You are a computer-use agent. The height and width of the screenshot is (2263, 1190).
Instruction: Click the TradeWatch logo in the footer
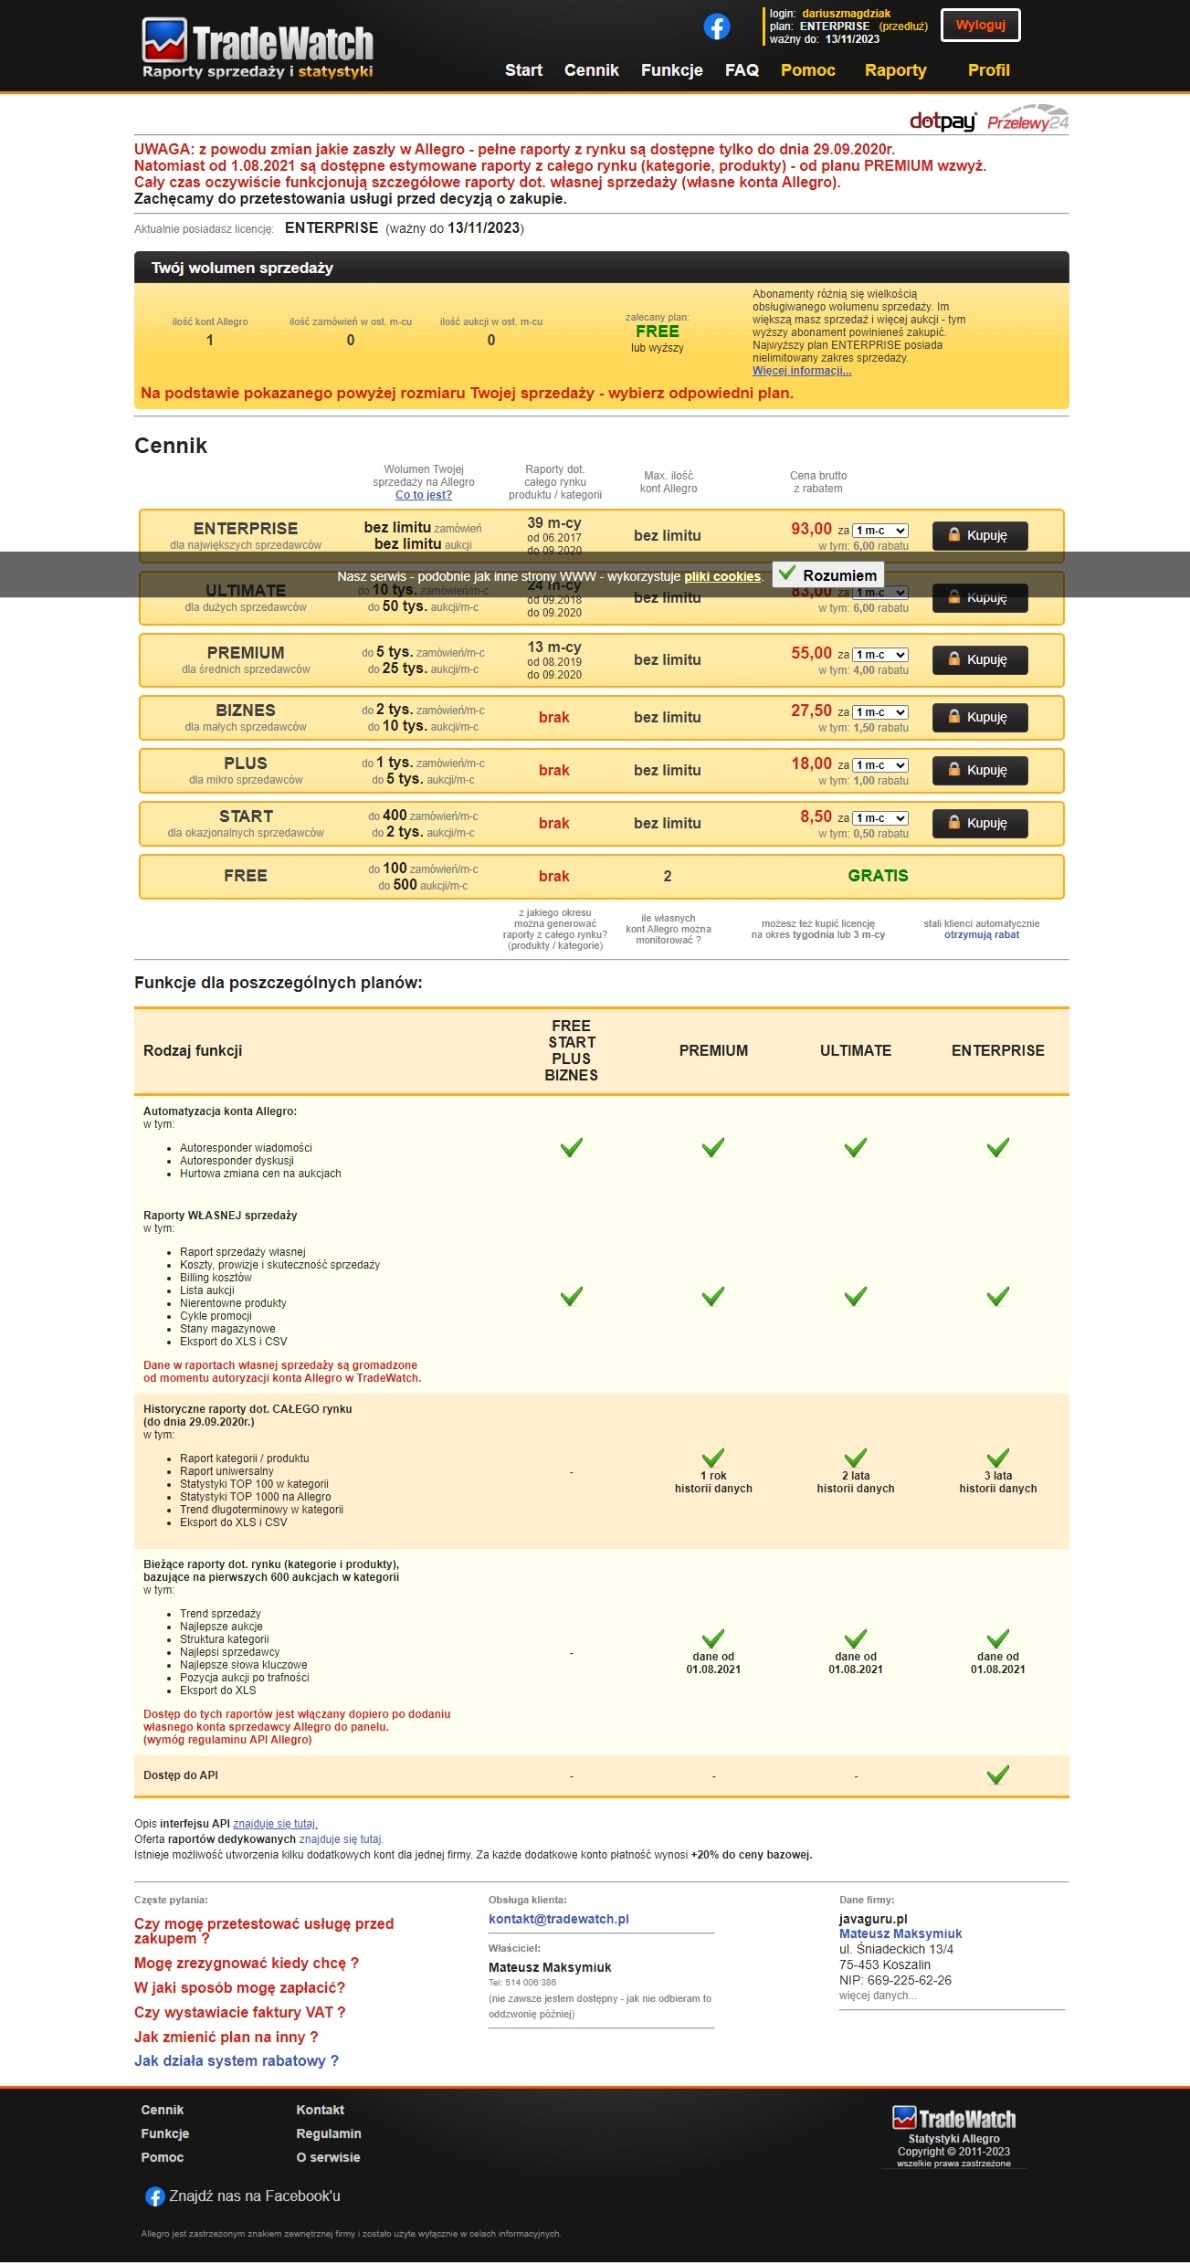click(954, 2118)
